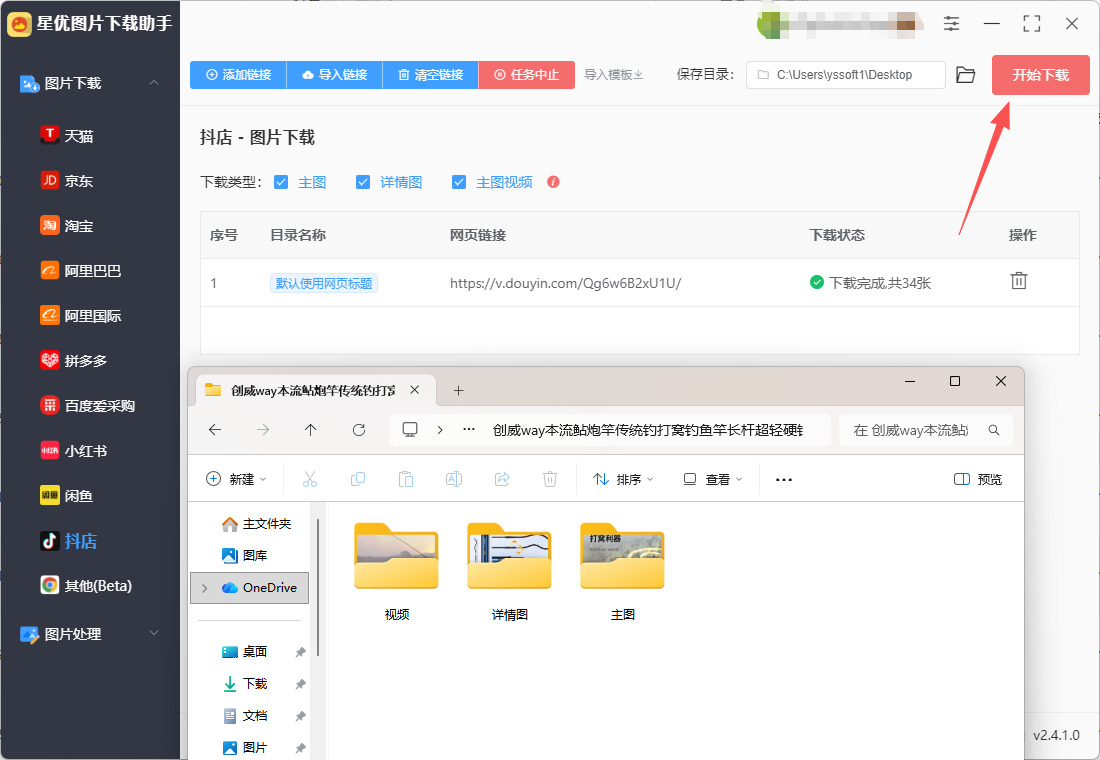Click the save directory path field
The width and height of the screenshot is (1100, 760).
(x=845, y=74)
